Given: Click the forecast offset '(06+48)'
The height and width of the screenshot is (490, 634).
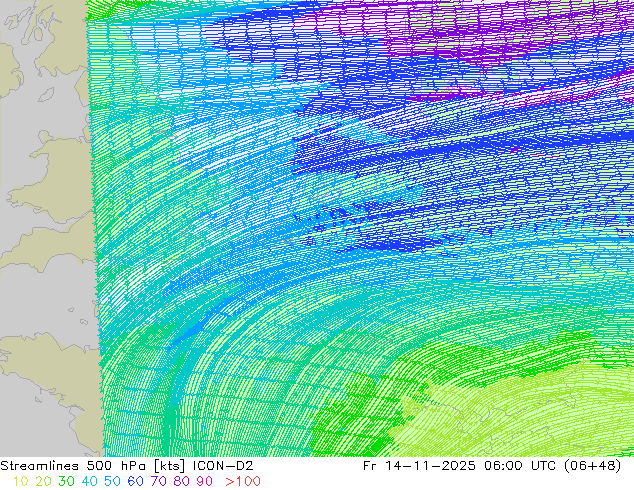Looking at the screenshot, I should click(594, 466).
